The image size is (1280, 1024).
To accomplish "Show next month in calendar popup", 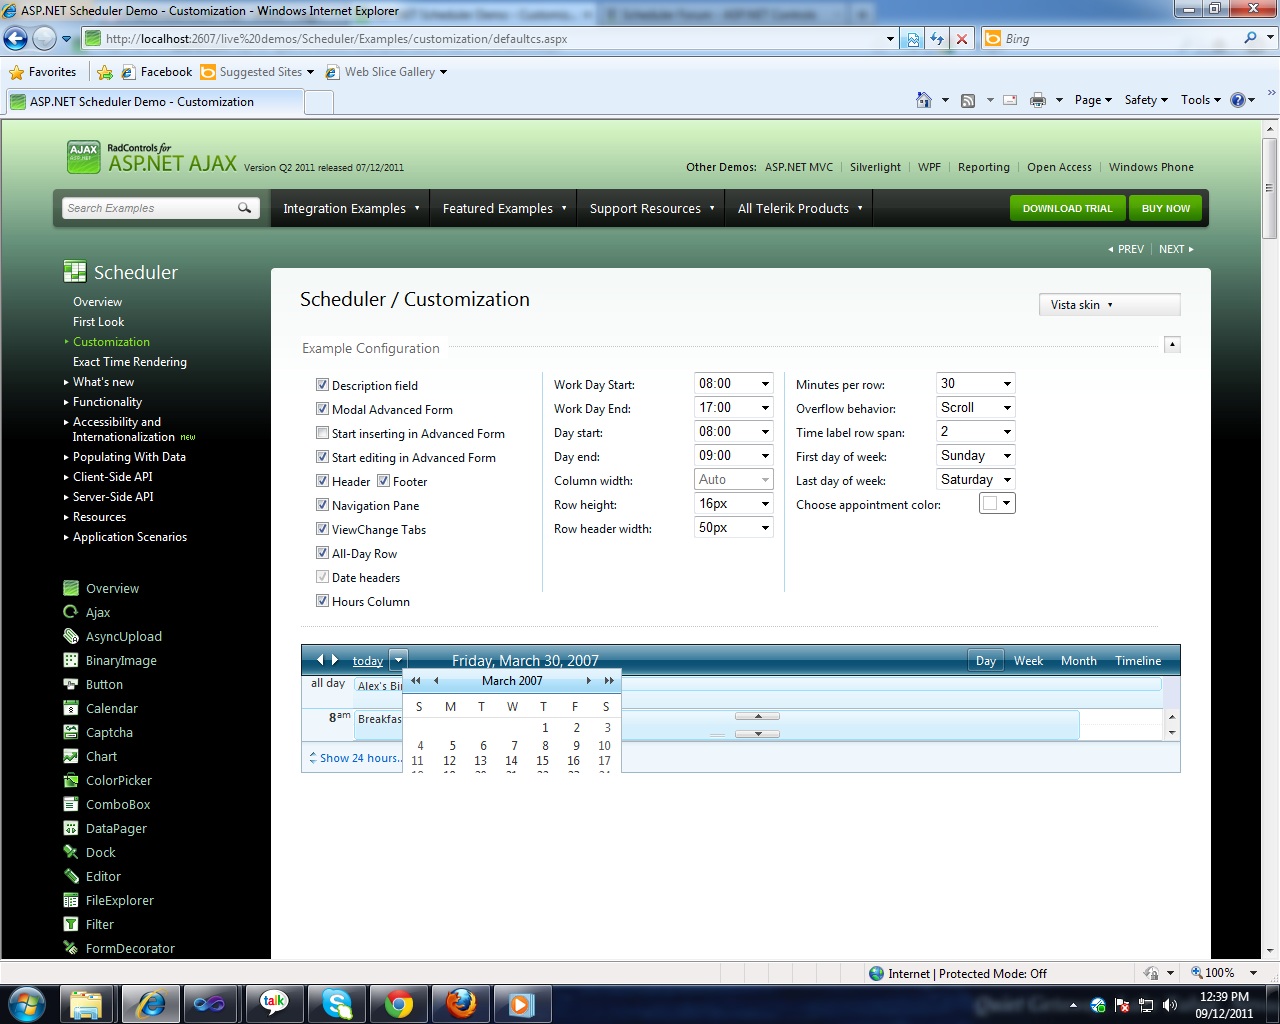I will pyautogui.click(x=589, y=681).
